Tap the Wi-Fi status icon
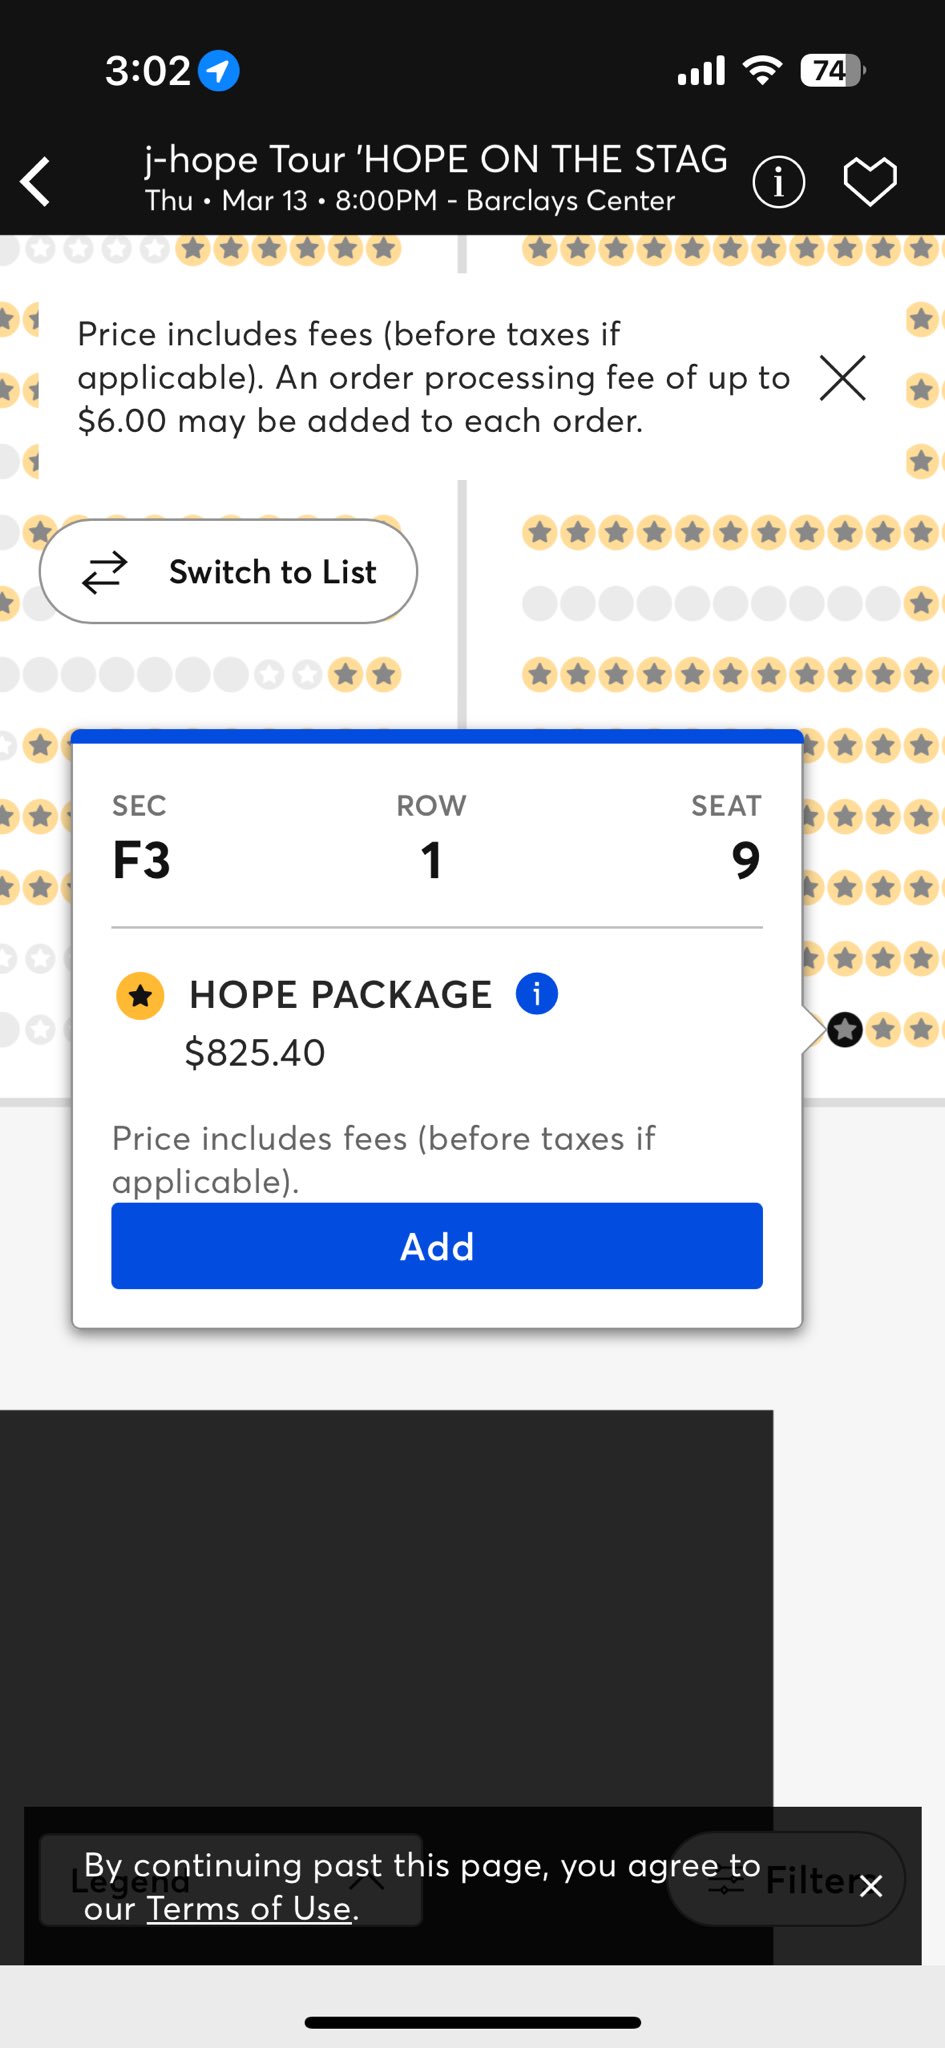The image size is (945, 2048). [x=762, y=71]
